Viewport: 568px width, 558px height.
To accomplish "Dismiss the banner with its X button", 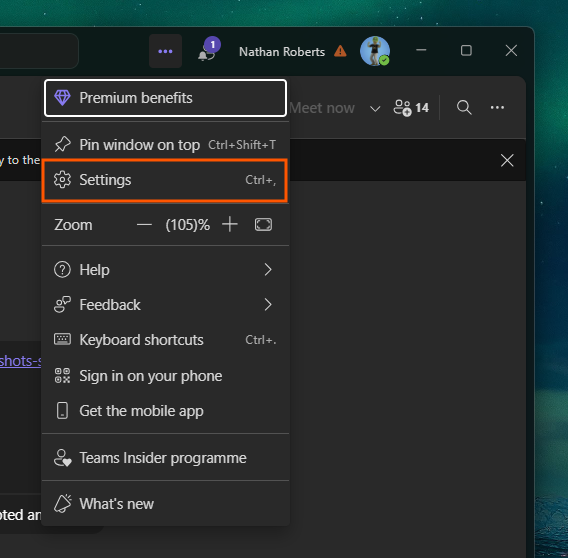I will (x=507, y=160).
